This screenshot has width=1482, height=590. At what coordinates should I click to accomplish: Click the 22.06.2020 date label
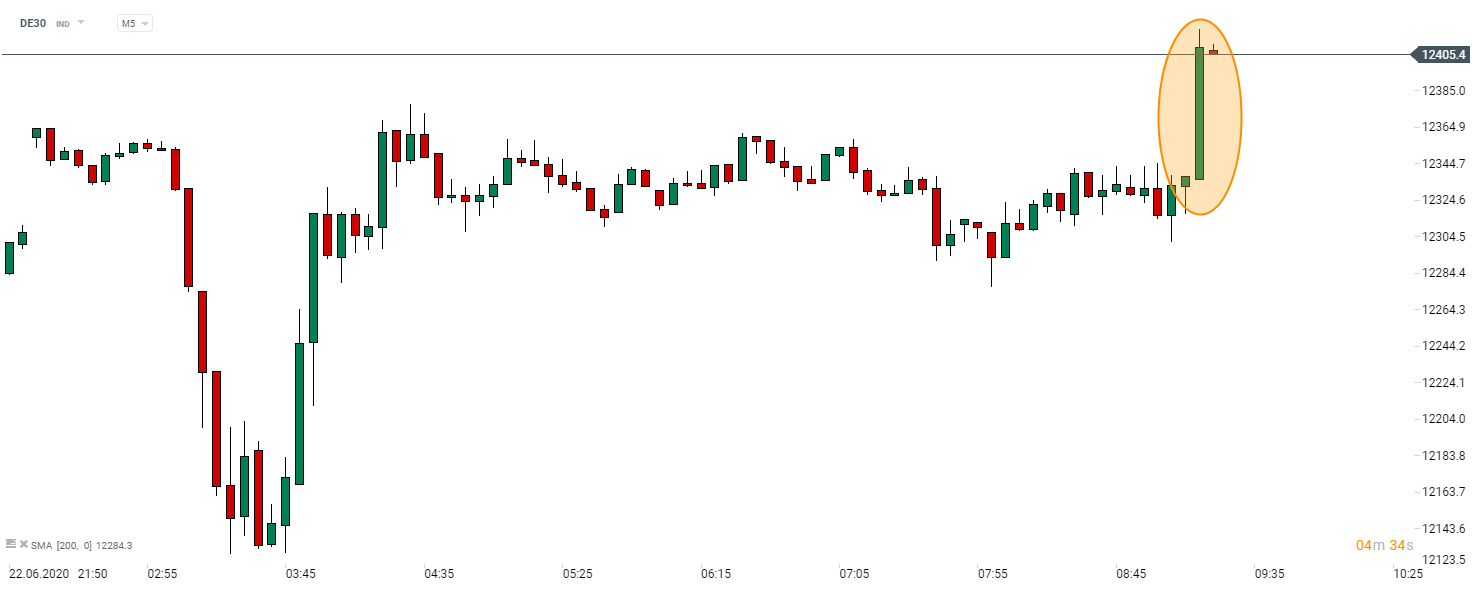[39, 574]
